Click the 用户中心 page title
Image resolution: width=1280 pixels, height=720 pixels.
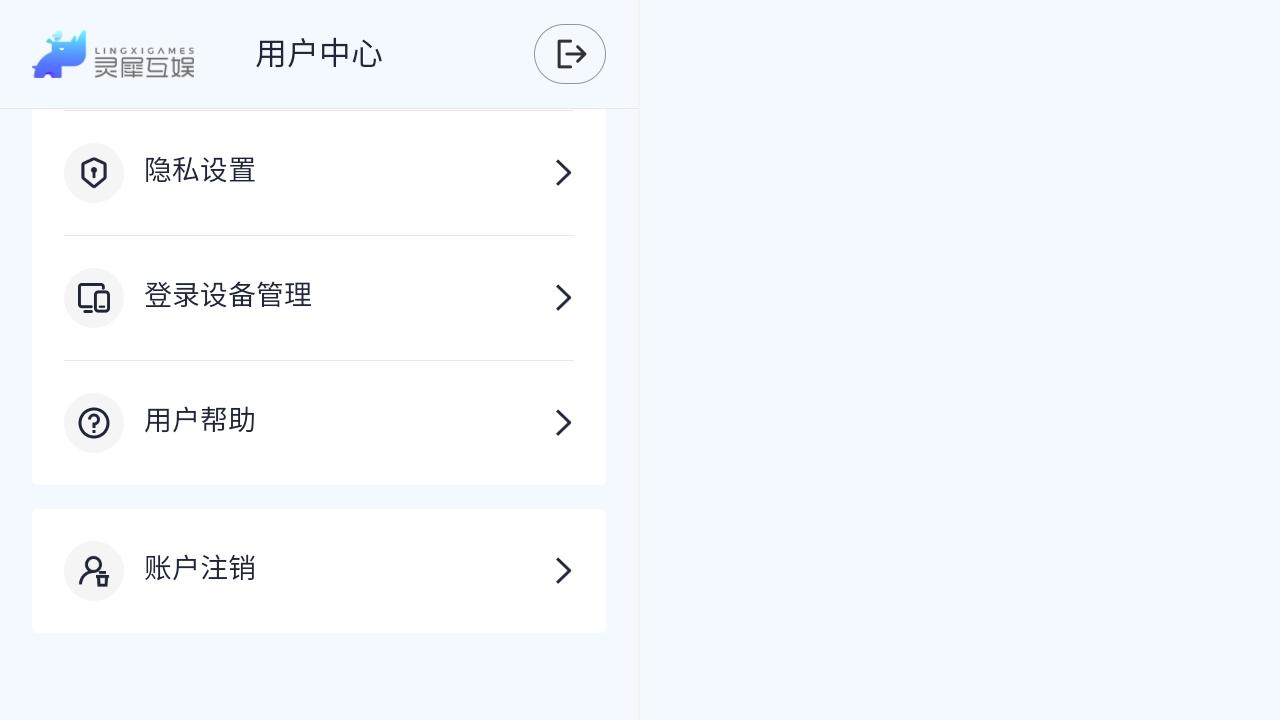point(318,54)
